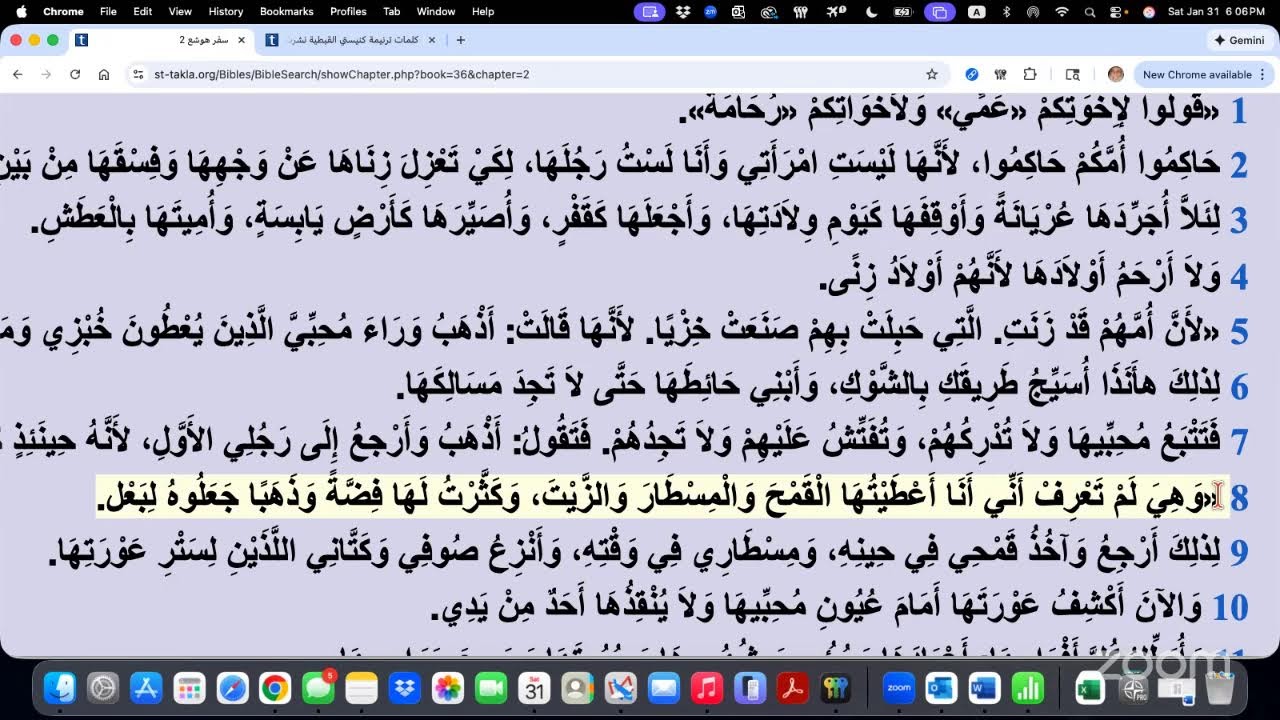The width and height of the screenshot is (1280, 720).
Task: Open the blue link extension icon
Action: pos(972,74)
